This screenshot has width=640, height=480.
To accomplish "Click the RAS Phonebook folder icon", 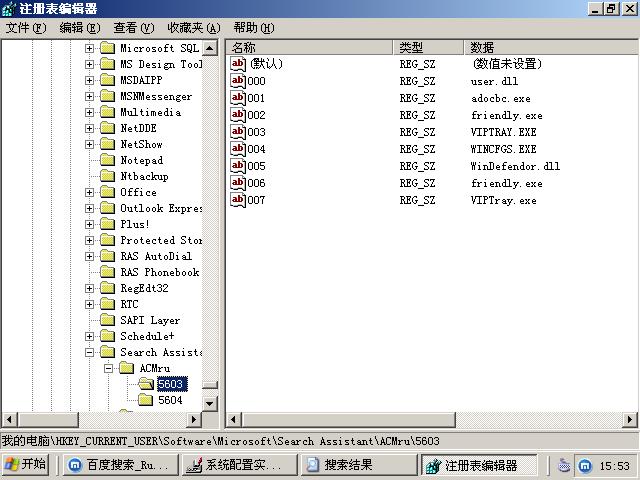I will coord(107,272).
